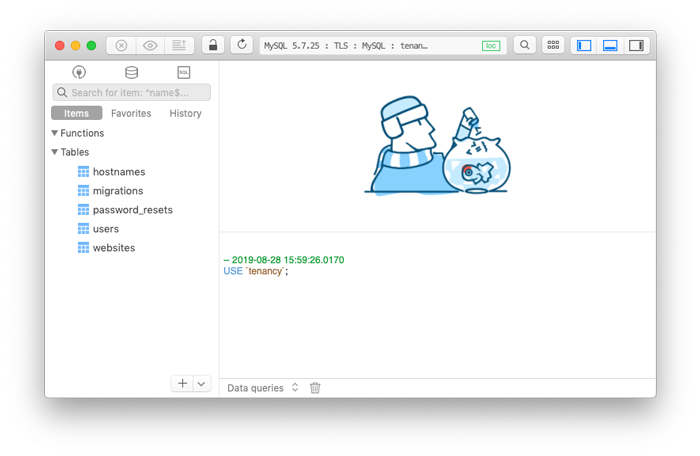The image size is (700, 456).
Task: Click the connection plug icon
Action: click(79, 72)
